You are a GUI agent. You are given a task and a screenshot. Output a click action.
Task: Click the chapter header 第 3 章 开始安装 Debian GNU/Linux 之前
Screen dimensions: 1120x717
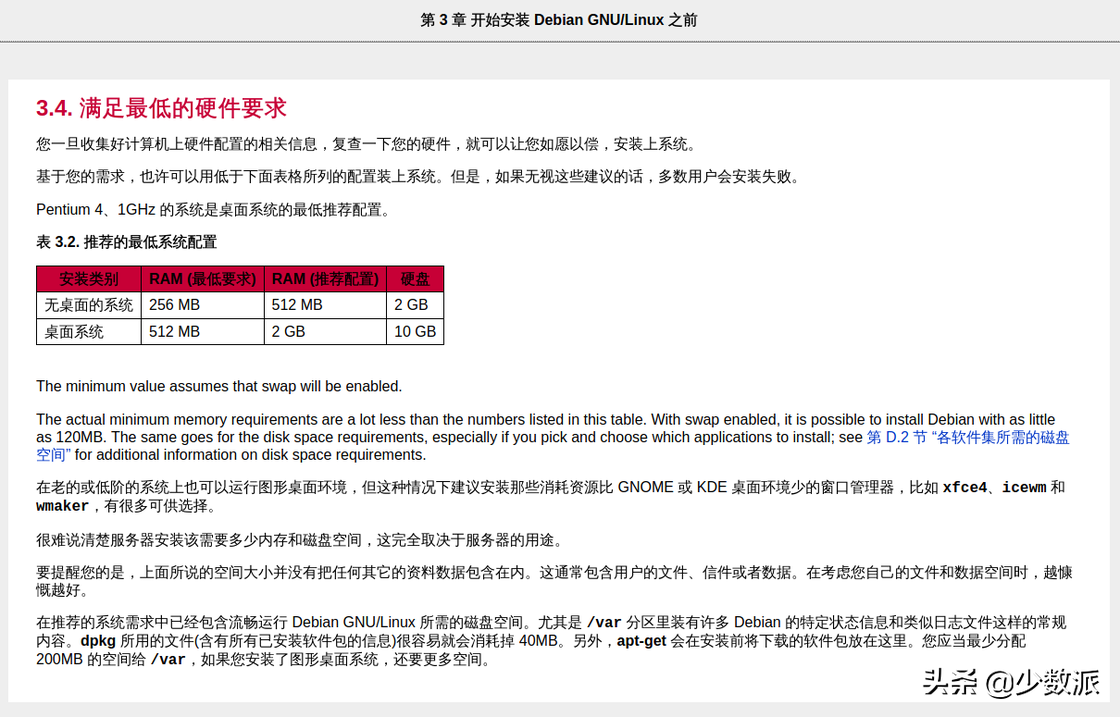point(560,18)
